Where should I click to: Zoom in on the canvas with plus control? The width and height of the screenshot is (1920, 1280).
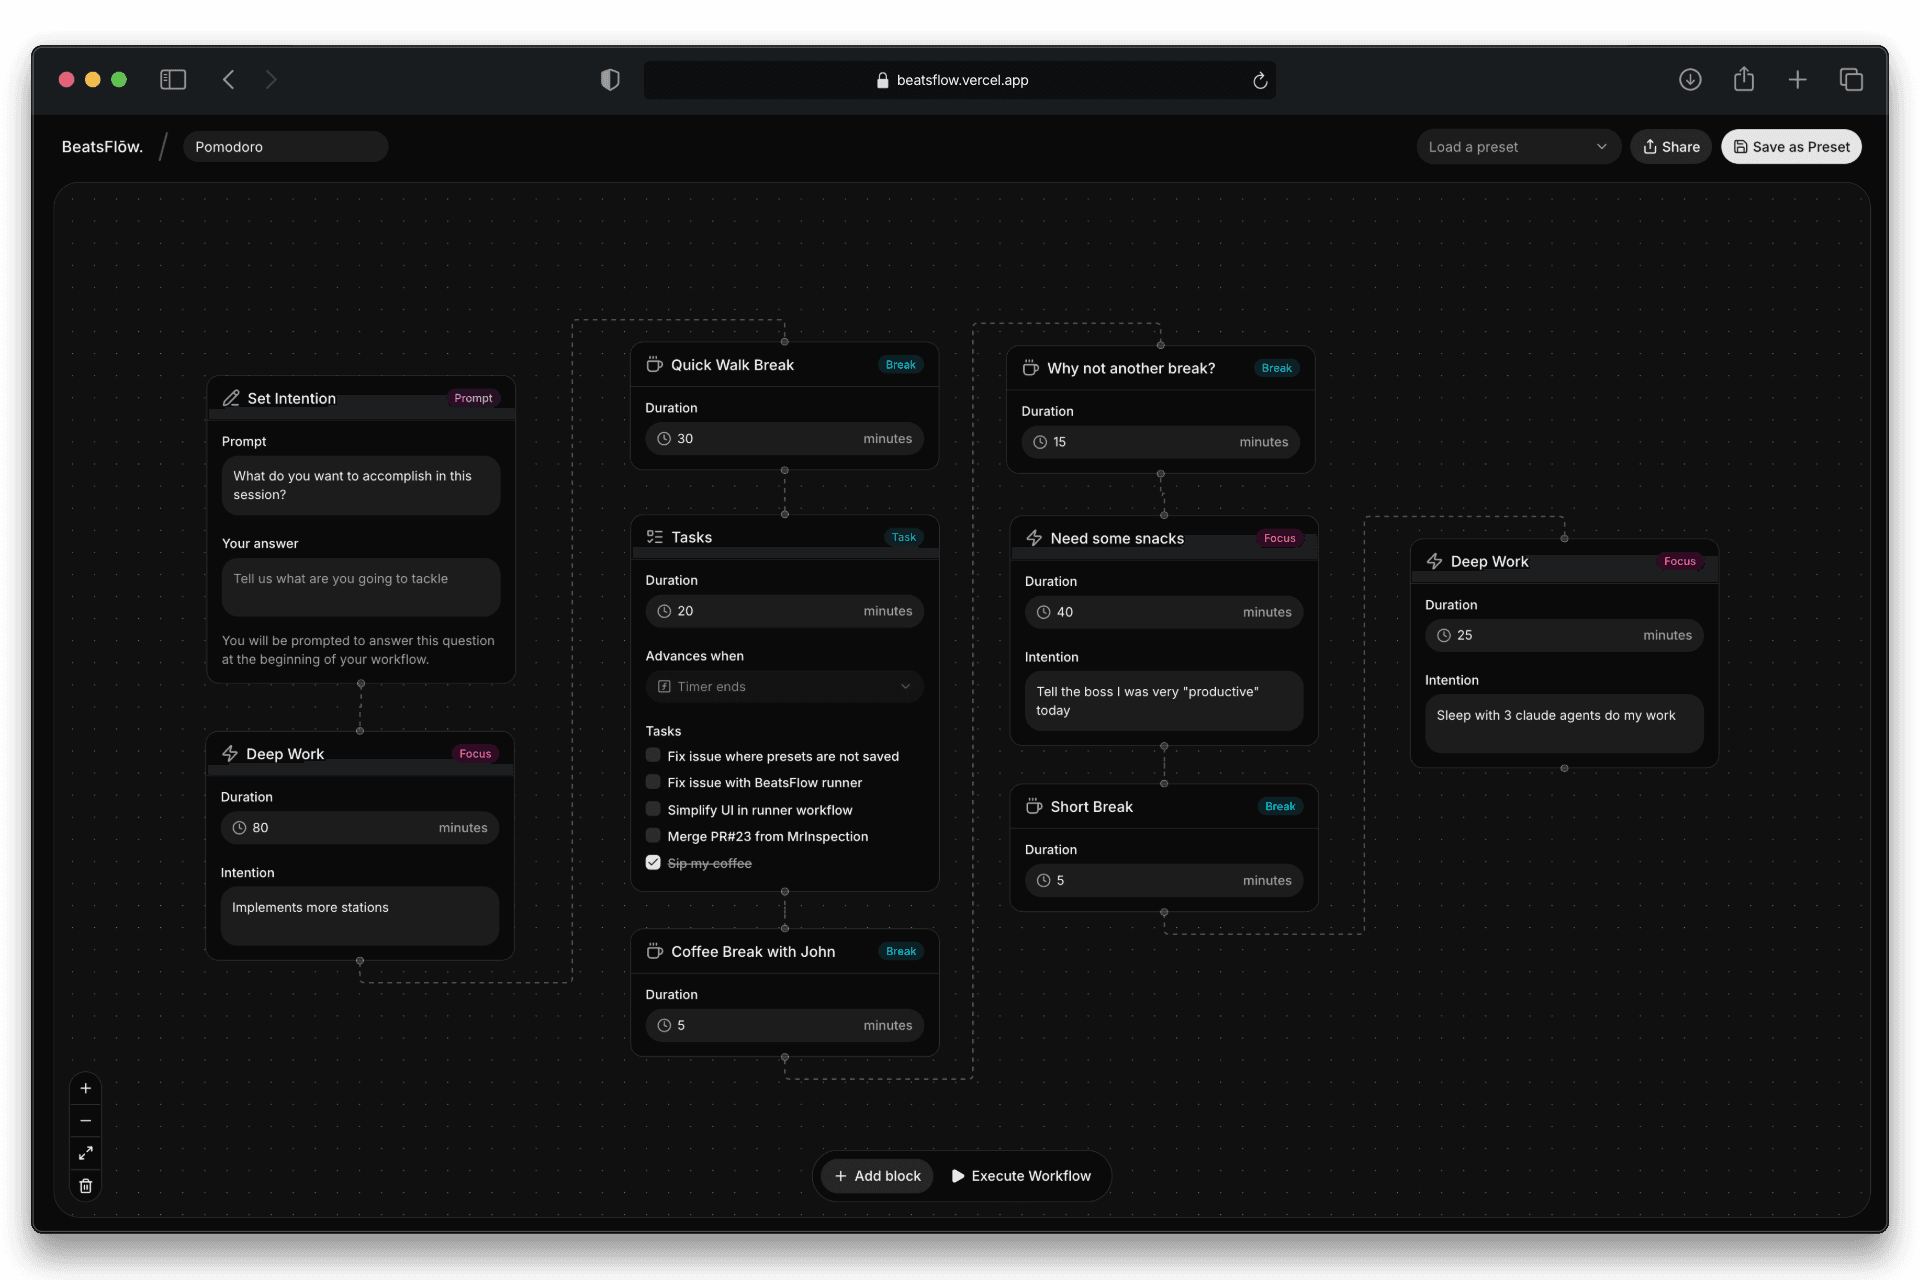(86, 1088)
